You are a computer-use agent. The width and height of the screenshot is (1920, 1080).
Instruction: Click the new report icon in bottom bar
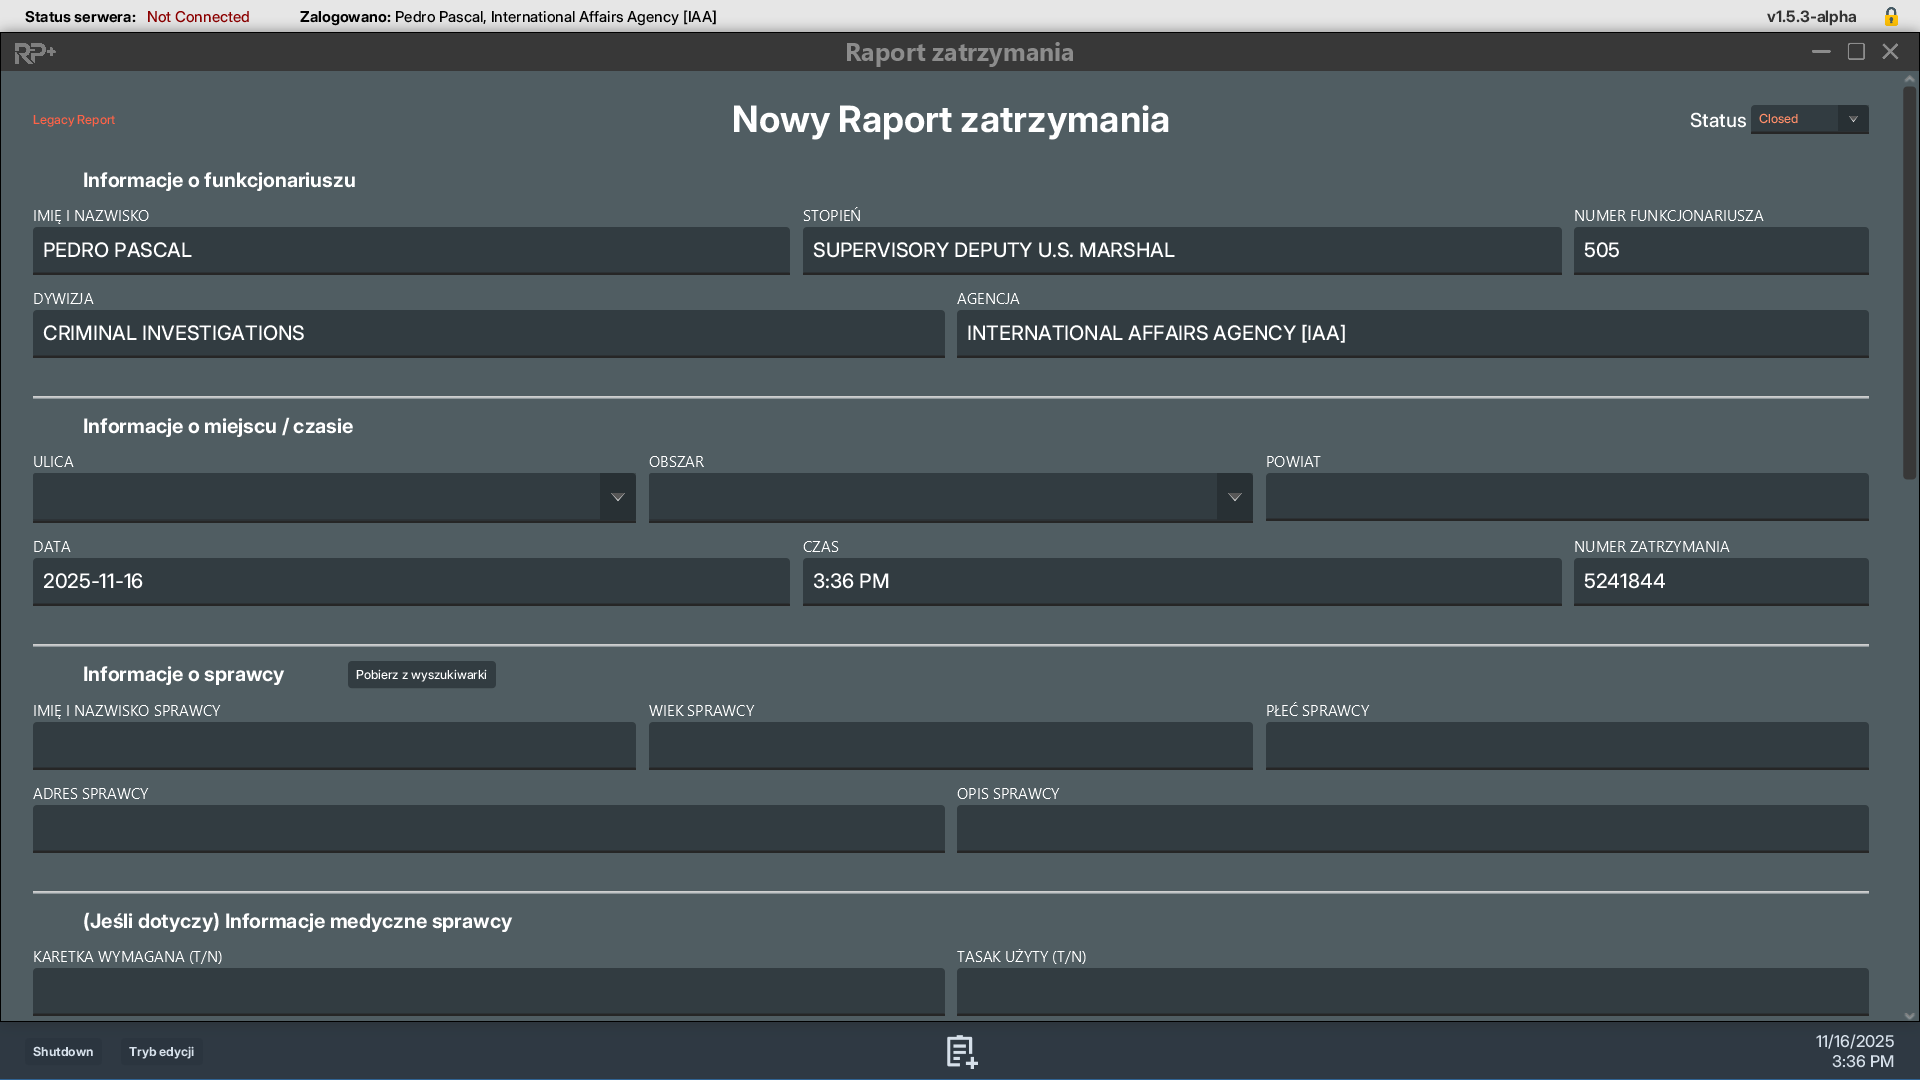(x=961, y=1051)
